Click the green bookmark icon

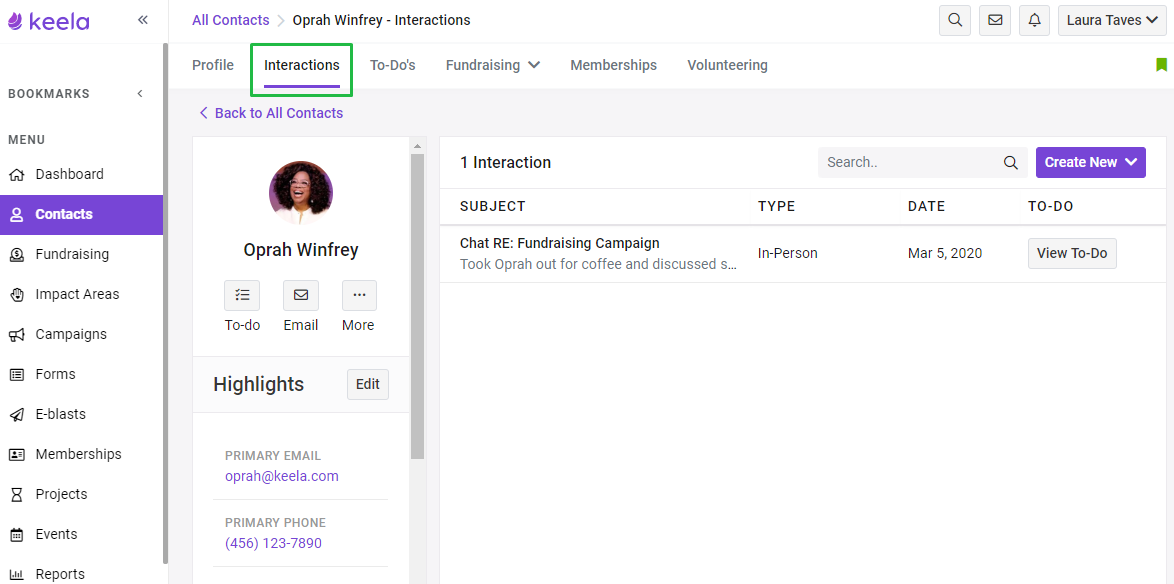[1161, 65]
